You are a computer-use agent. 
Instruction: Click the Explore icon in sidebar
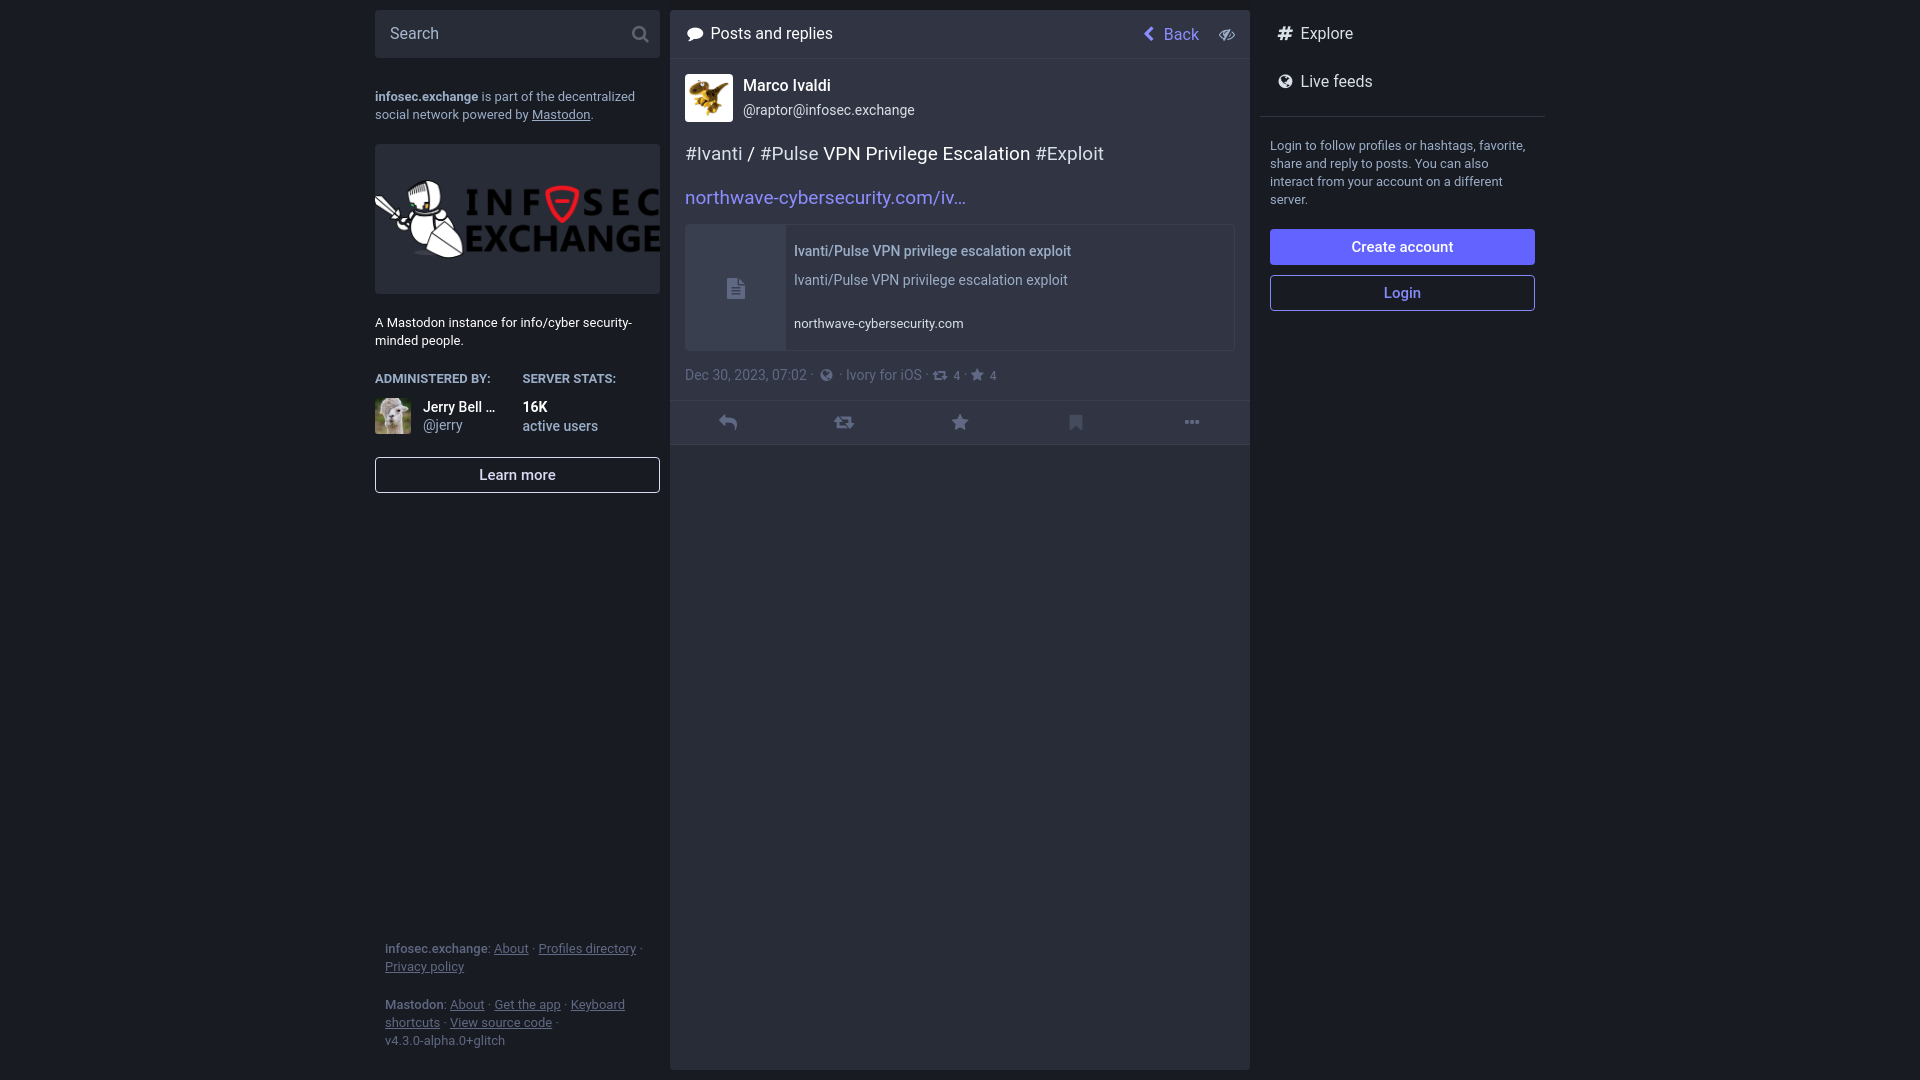1284,33
